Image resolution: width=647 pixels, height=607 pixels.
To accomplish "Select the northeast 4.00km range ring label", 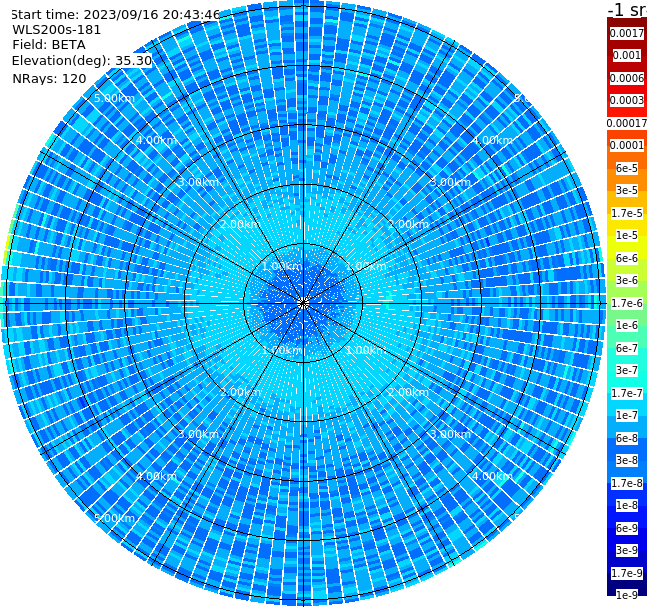I will (x=492, y=140).
